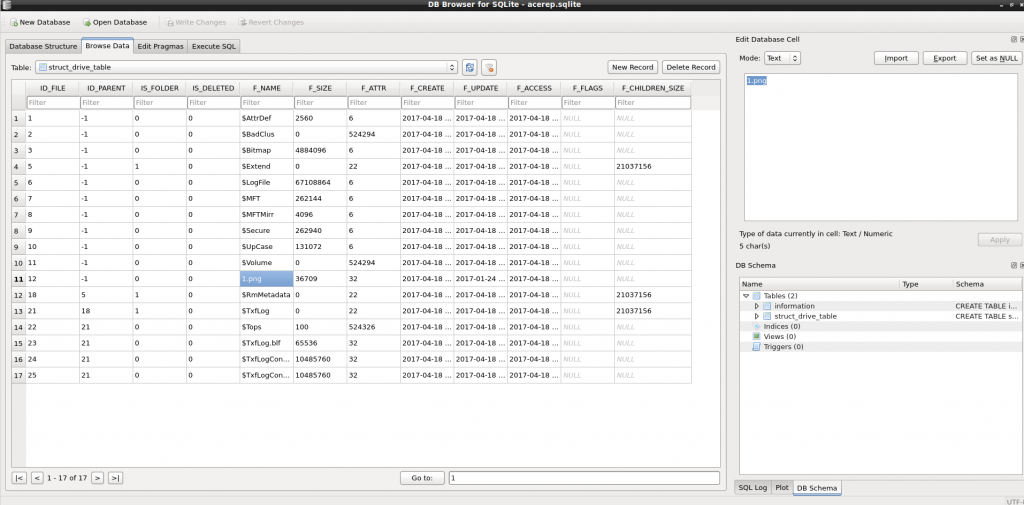Click the Delete Record button
This screenshot has height=505, width=1024.
[x=690, y=67]
